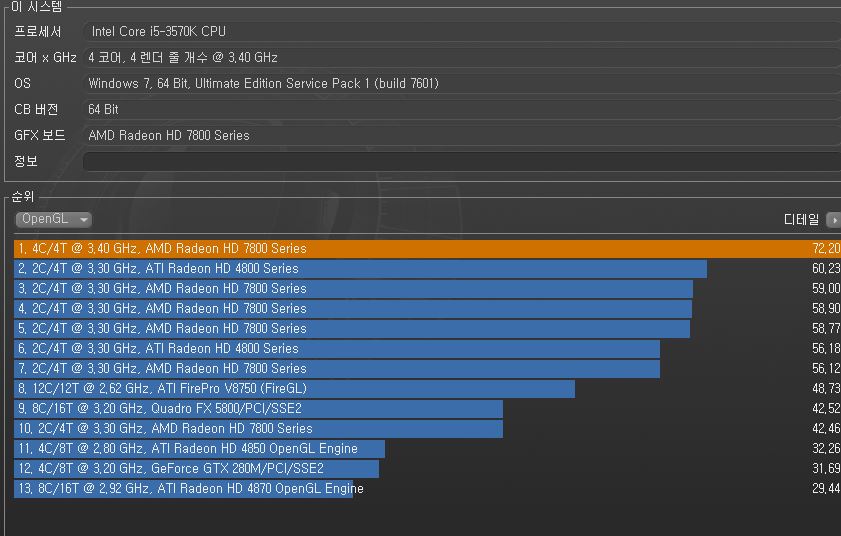Click the processor field Intel Core i5-3570K CPU
841x536 pixels.
tap(462, 32)
